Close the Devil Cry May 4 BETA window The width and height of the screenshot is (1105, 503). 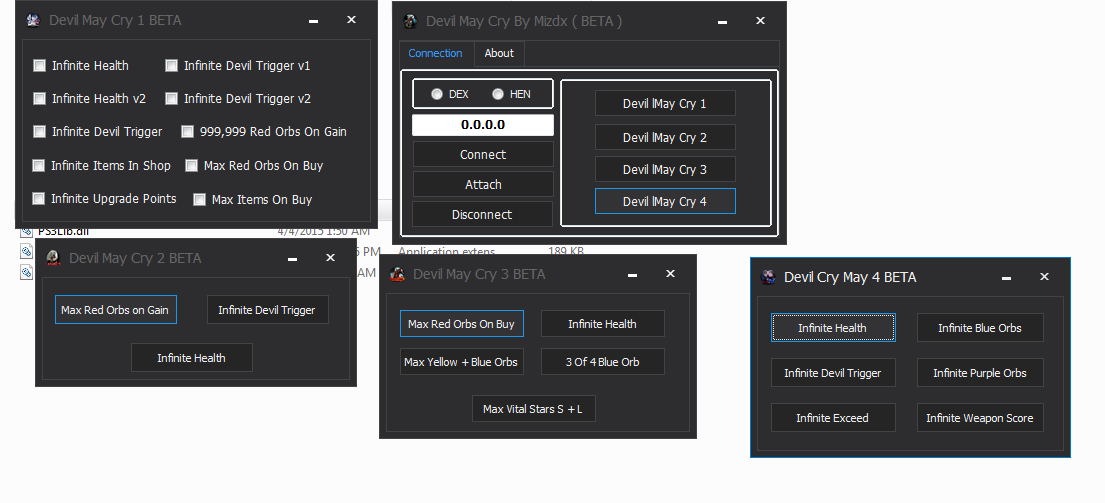[1044, 276]
